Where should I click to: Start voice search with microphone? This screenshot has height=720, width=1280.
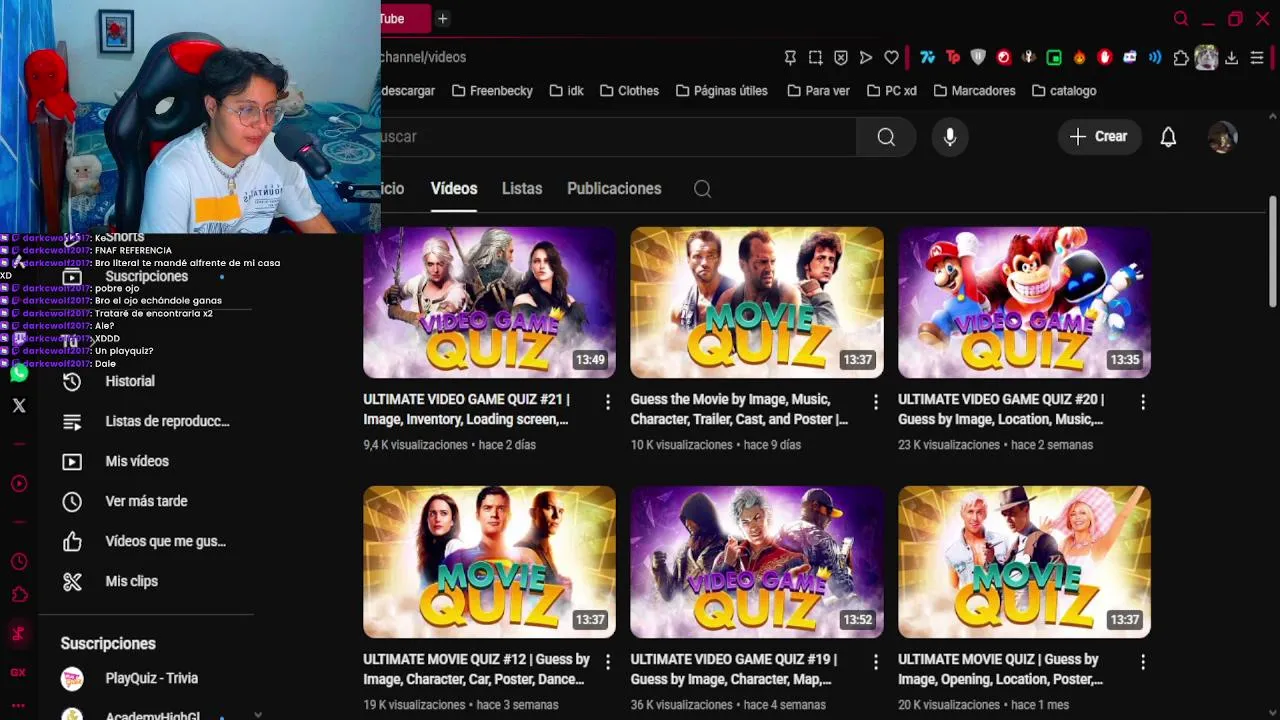coord(950,137)
